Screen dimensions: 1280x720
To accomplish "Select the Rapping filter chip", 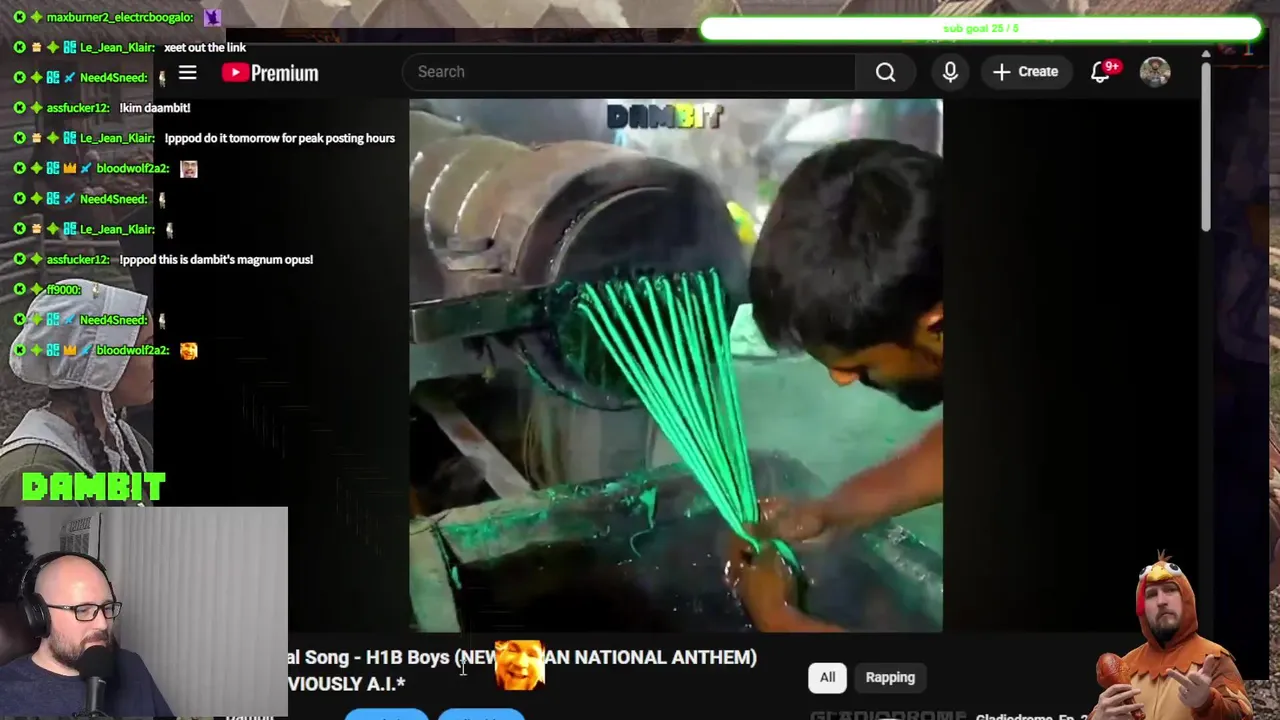I will coord(890,677).
